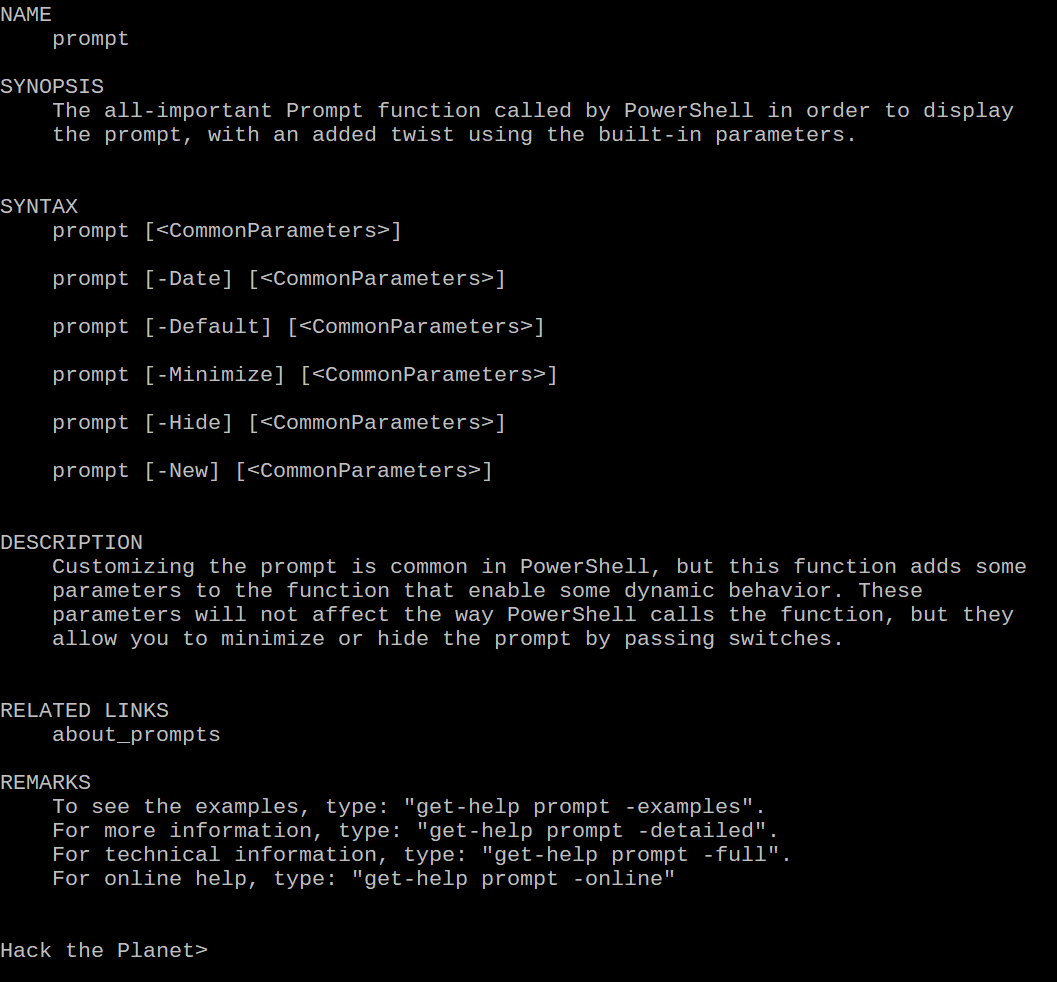Viewport: 1057px width, 982px height.
Task: Click "get-help prompt -detailed" command text
Action: 597,831
